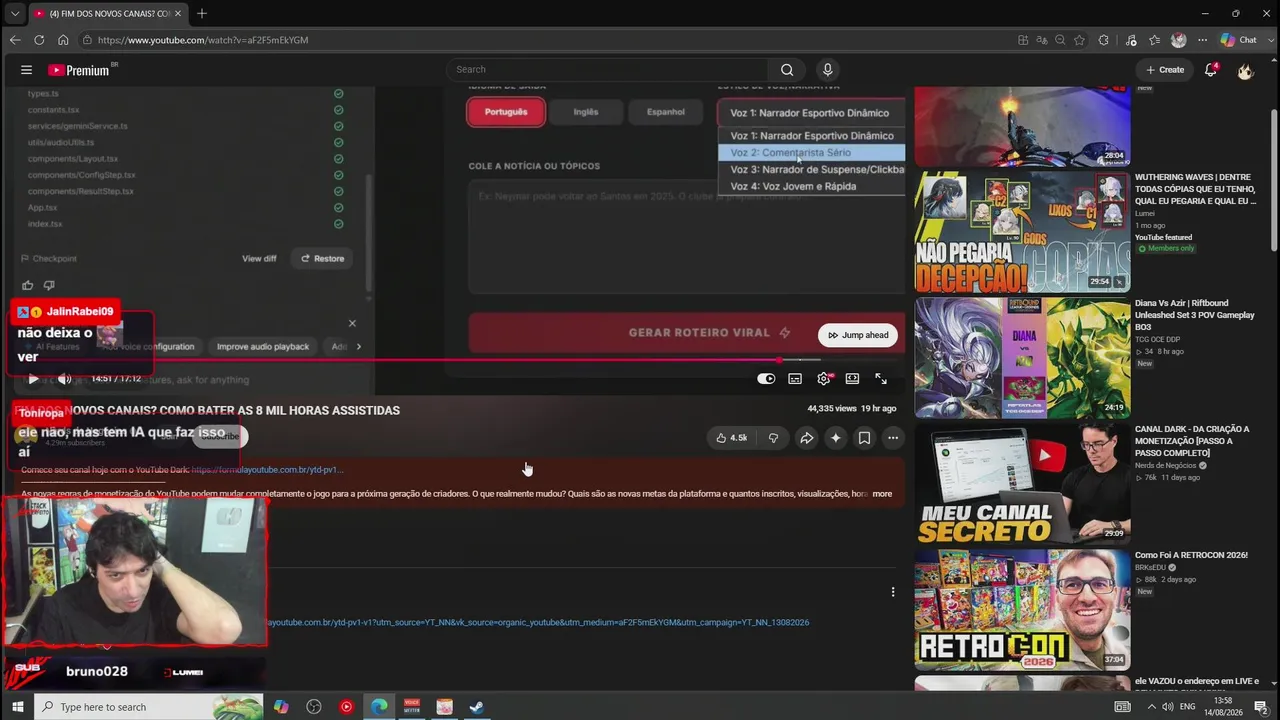Toggle the autoplay switch in player
Viewport: 1280px width, 720px height.
(x=766, y=379)
